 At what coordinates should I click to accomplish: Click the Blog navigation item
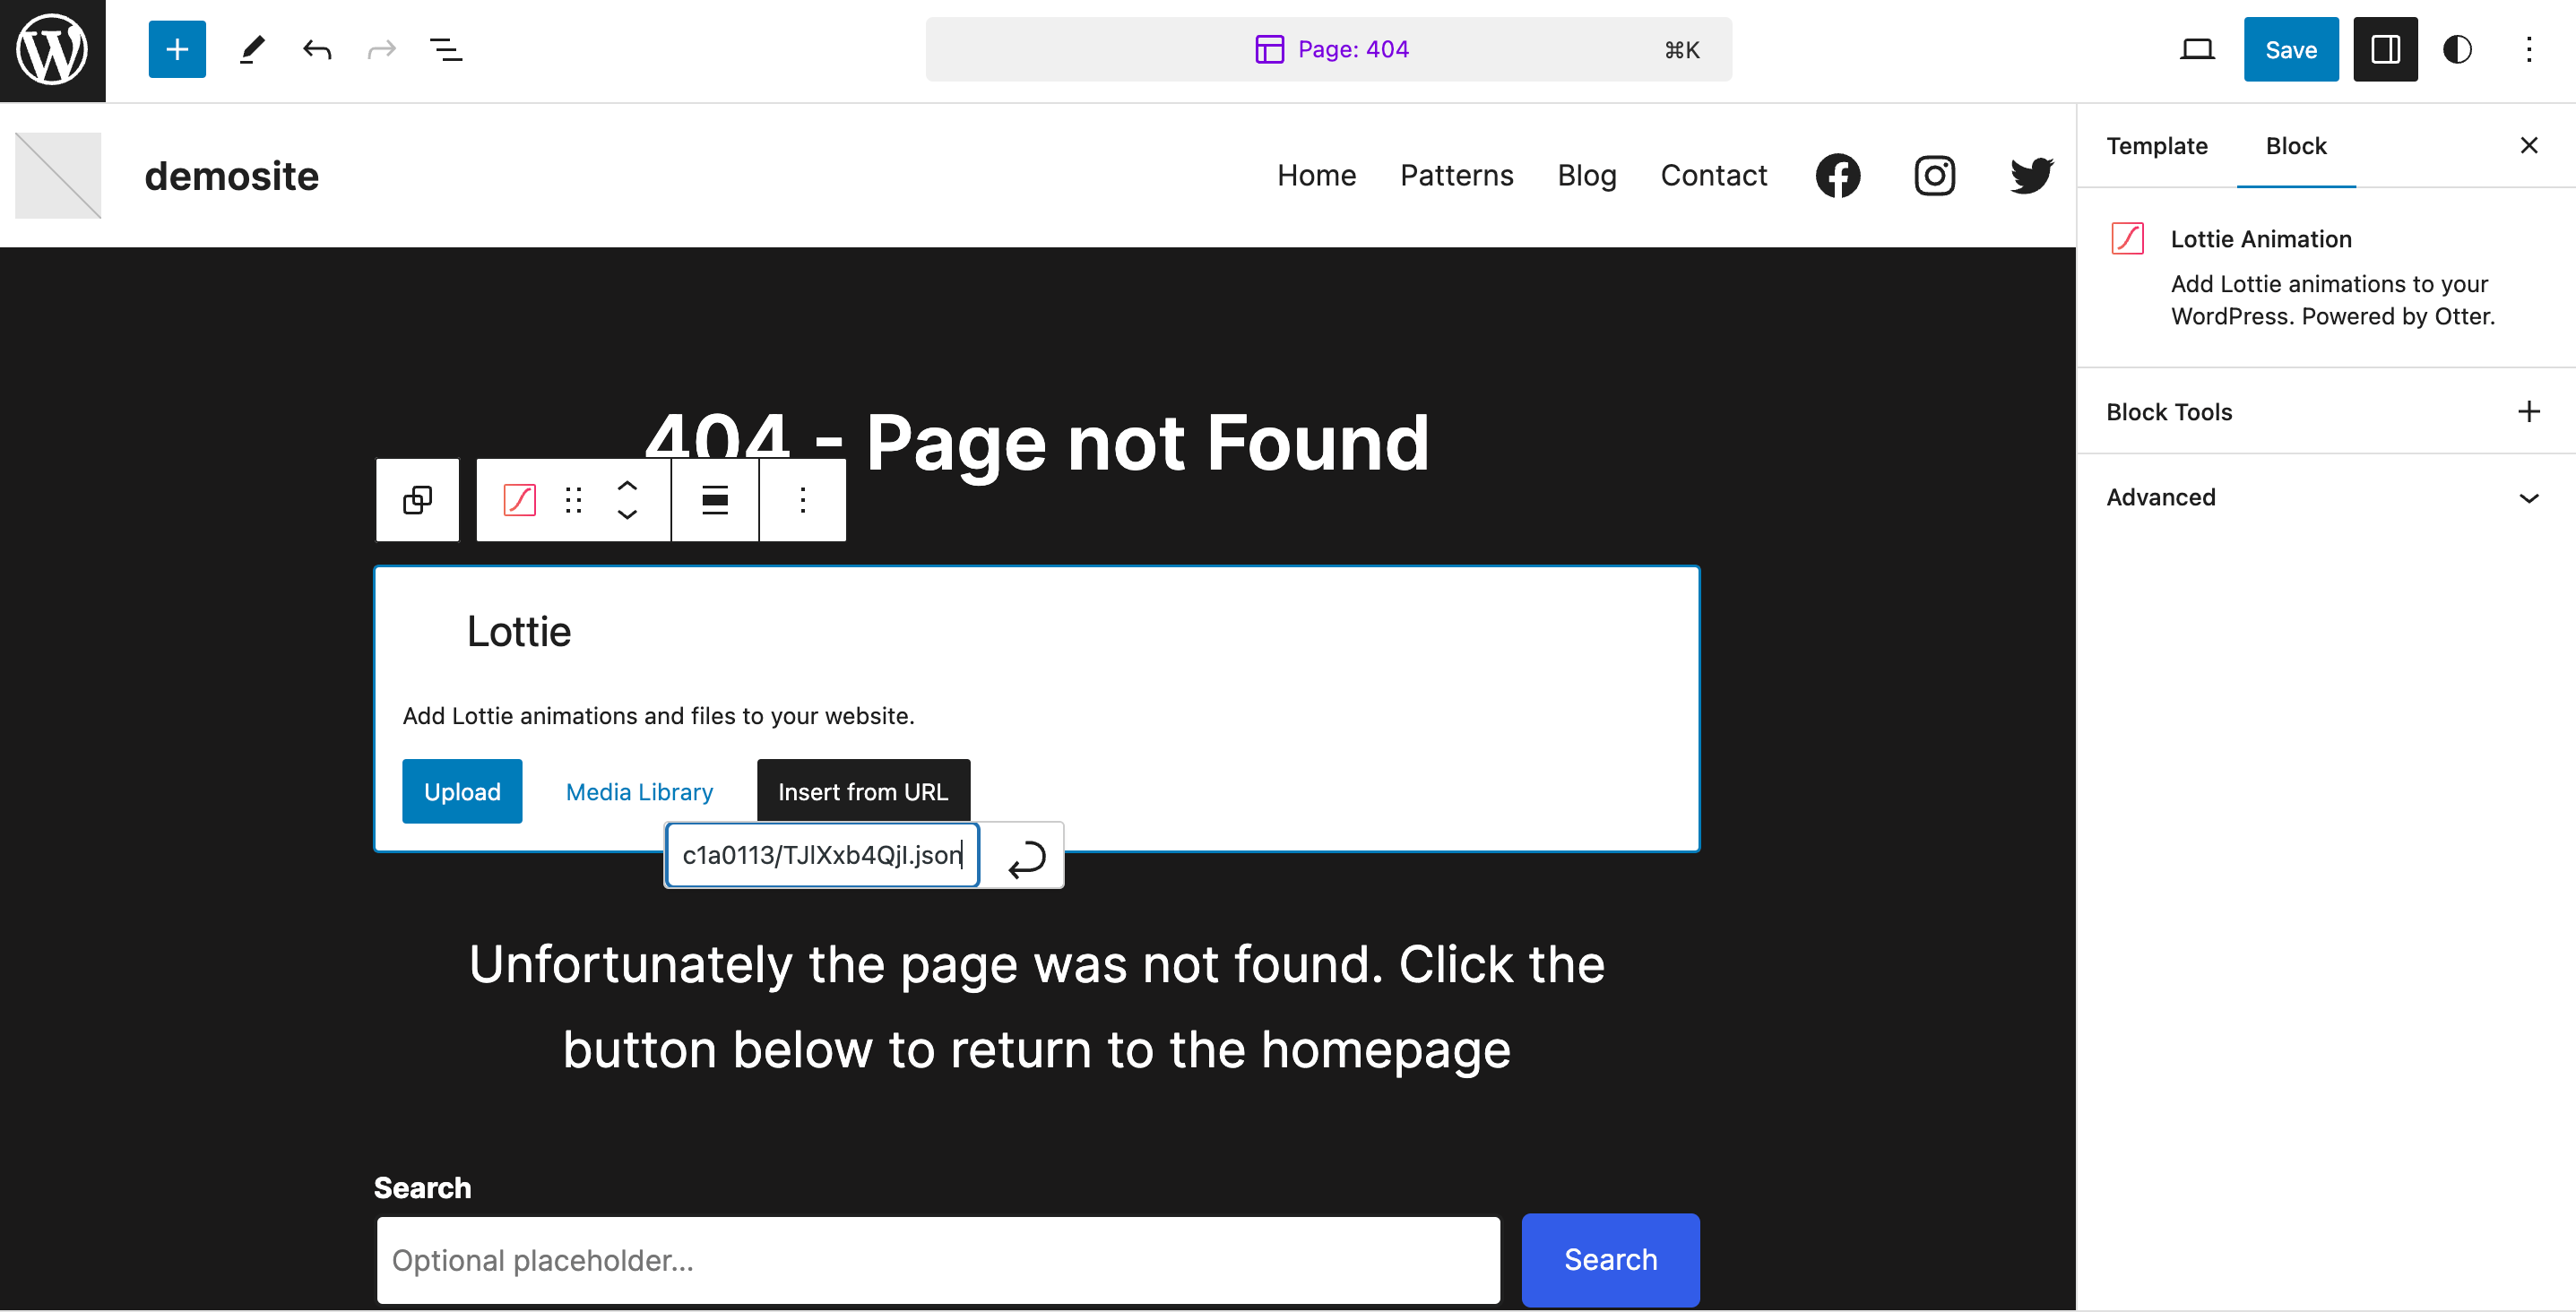click(1587, 175)
